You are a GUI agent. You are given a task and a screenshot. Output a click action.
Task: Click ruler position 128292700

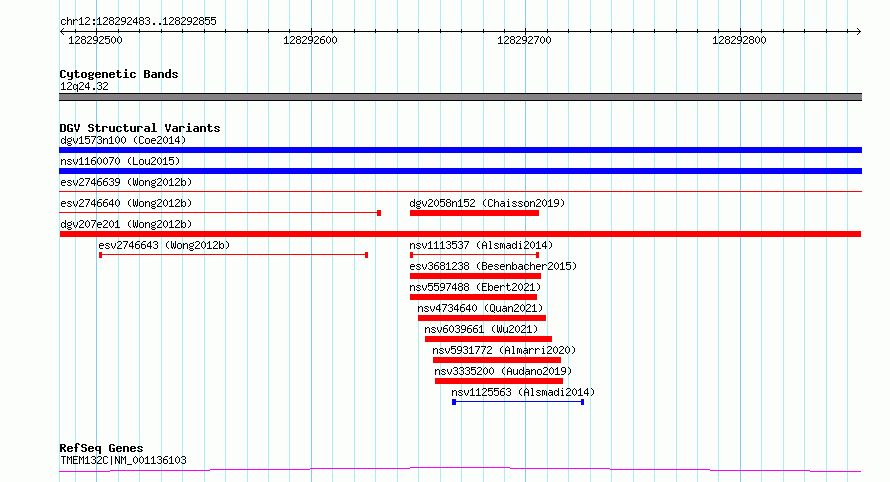524,40
